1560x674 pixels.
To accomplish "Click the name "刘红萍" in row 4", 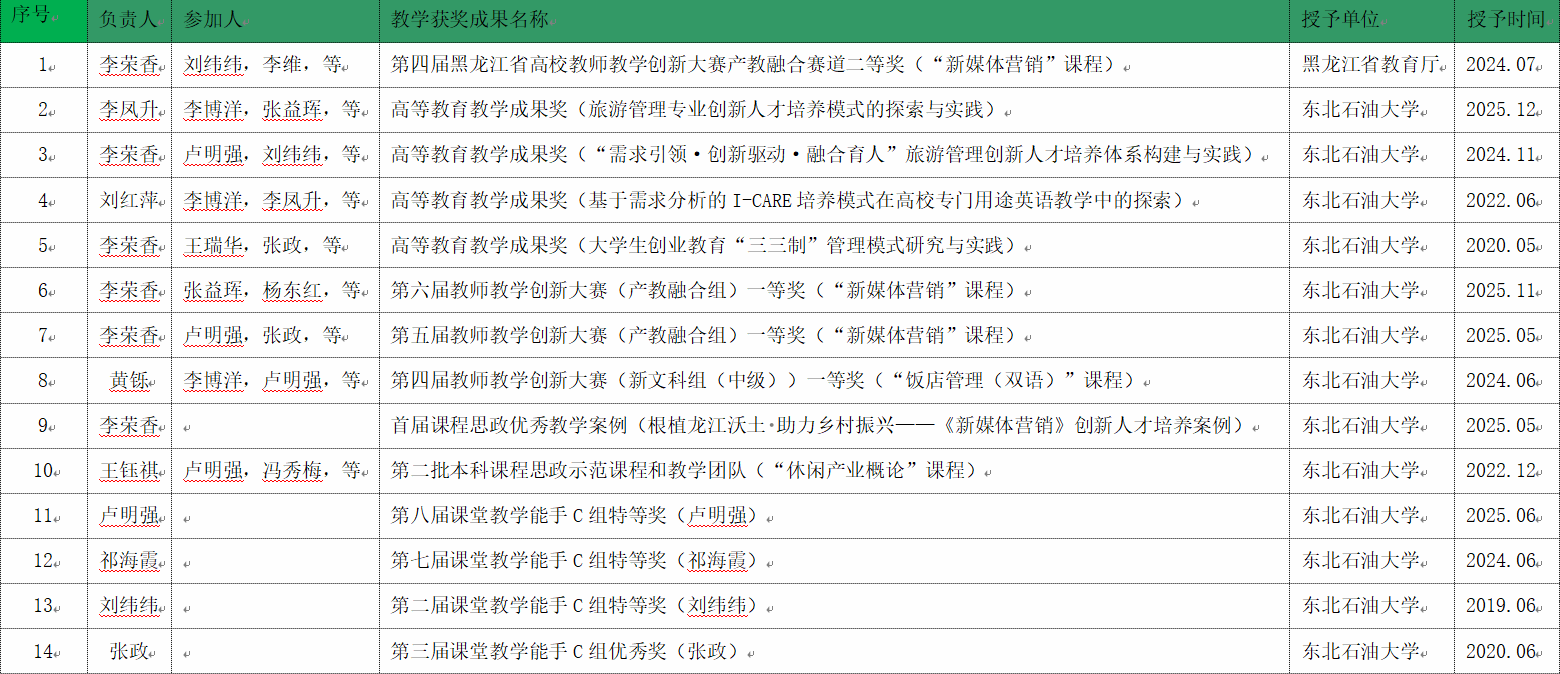I will coord(129,200).
